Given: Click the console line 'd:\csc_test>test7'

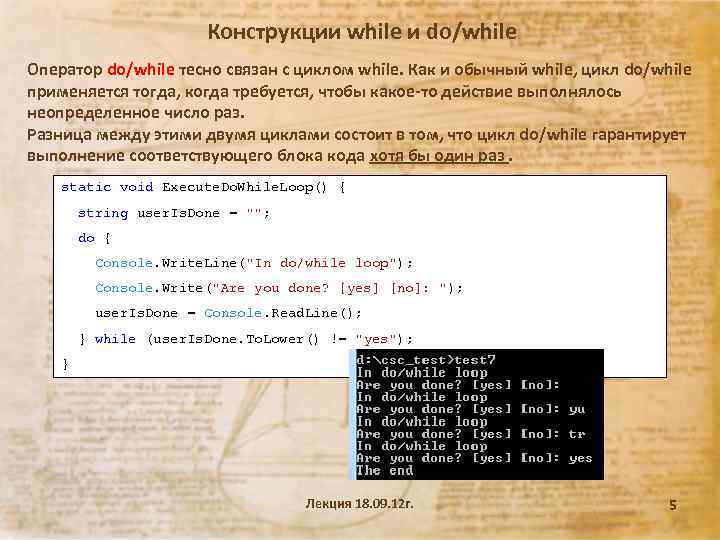Looking at the screenshot, I should 426,360.
